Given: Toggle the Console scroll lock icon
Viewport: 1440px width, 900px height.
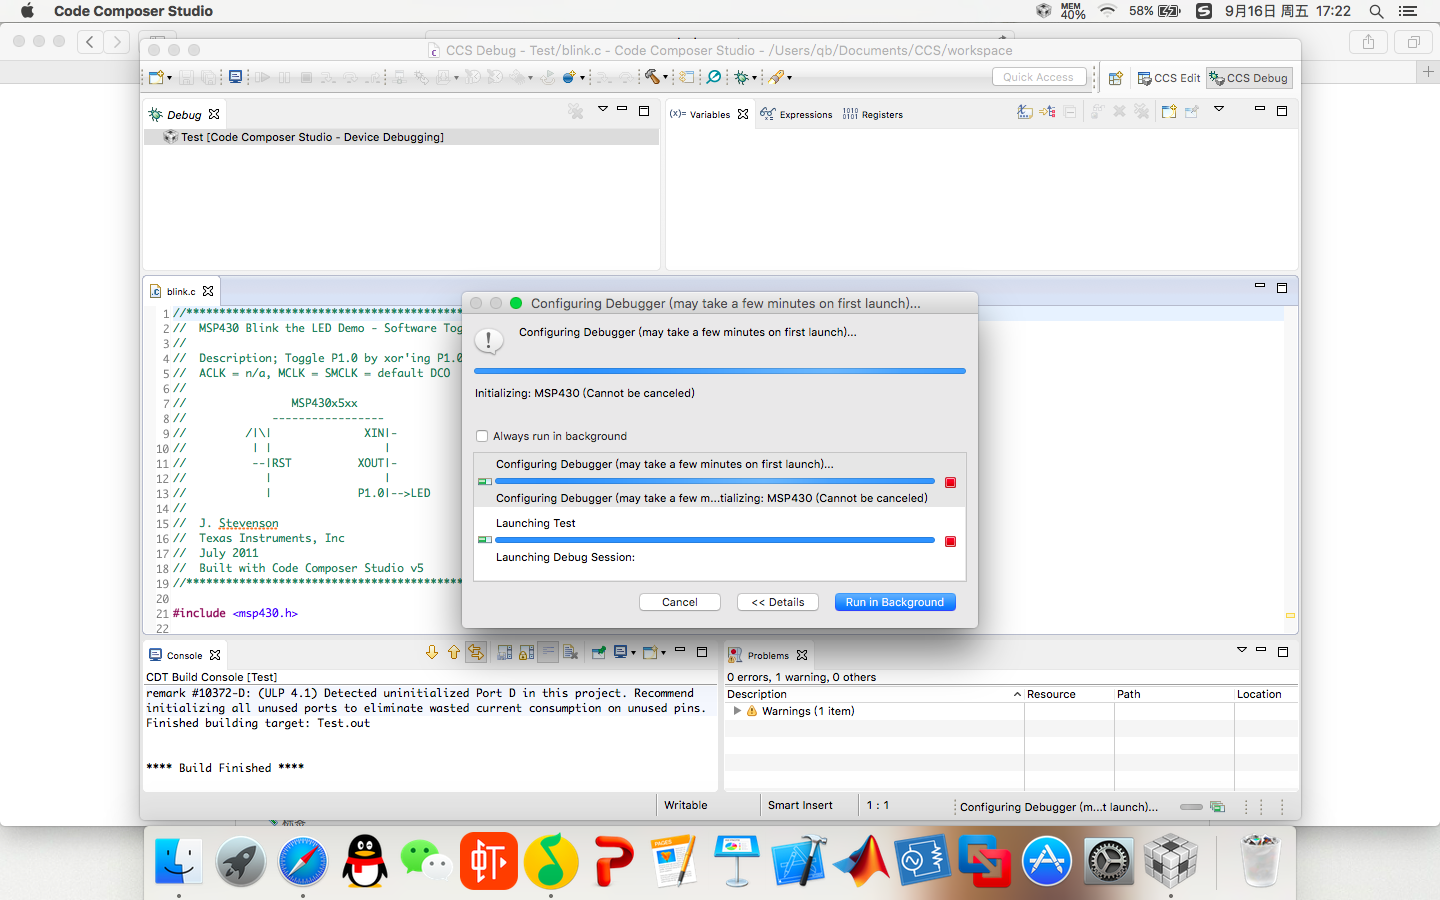Looking at the screenshot, I should [526, 653].
